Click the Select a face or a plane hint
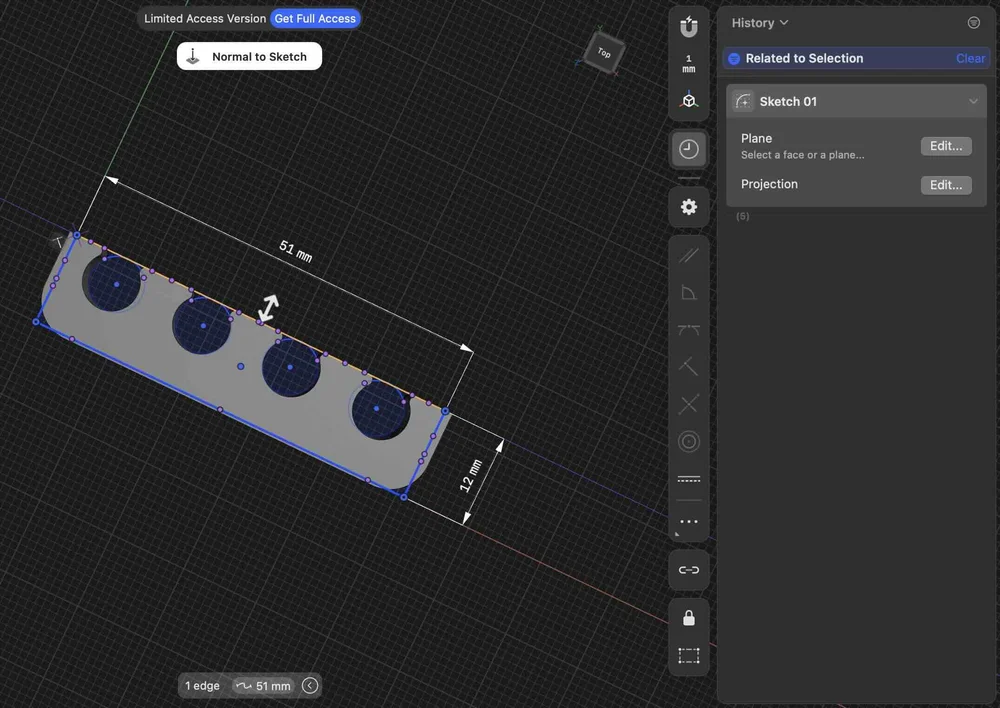Viewport: 1000px width, 708px height. 802,155
